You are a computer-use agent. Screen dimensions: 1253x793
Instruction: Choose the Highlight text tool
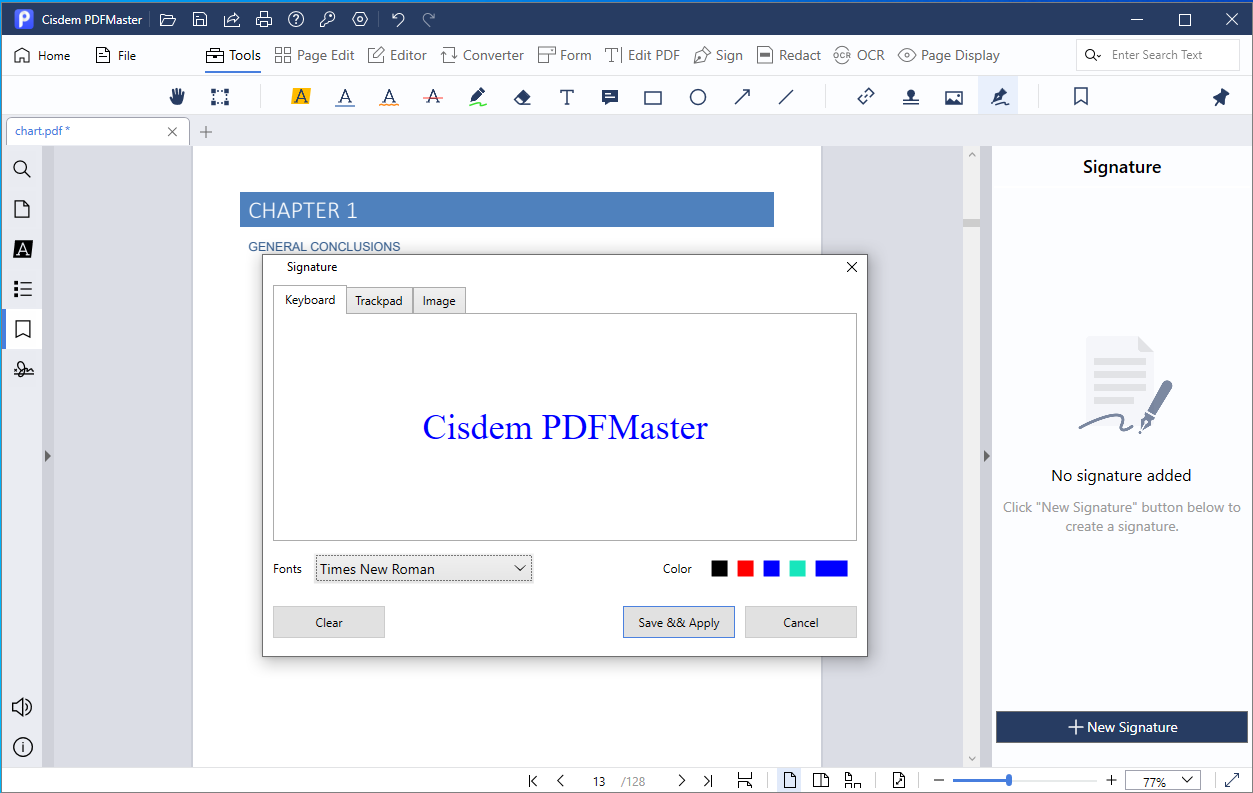tap(301, 97)
